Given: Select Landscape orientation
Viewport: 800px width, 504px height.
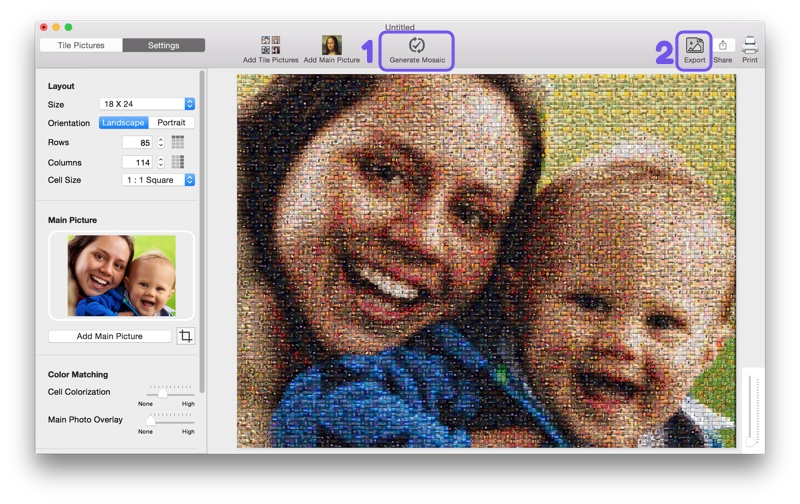Looking at the screenshot, I should tap(123, 122).
